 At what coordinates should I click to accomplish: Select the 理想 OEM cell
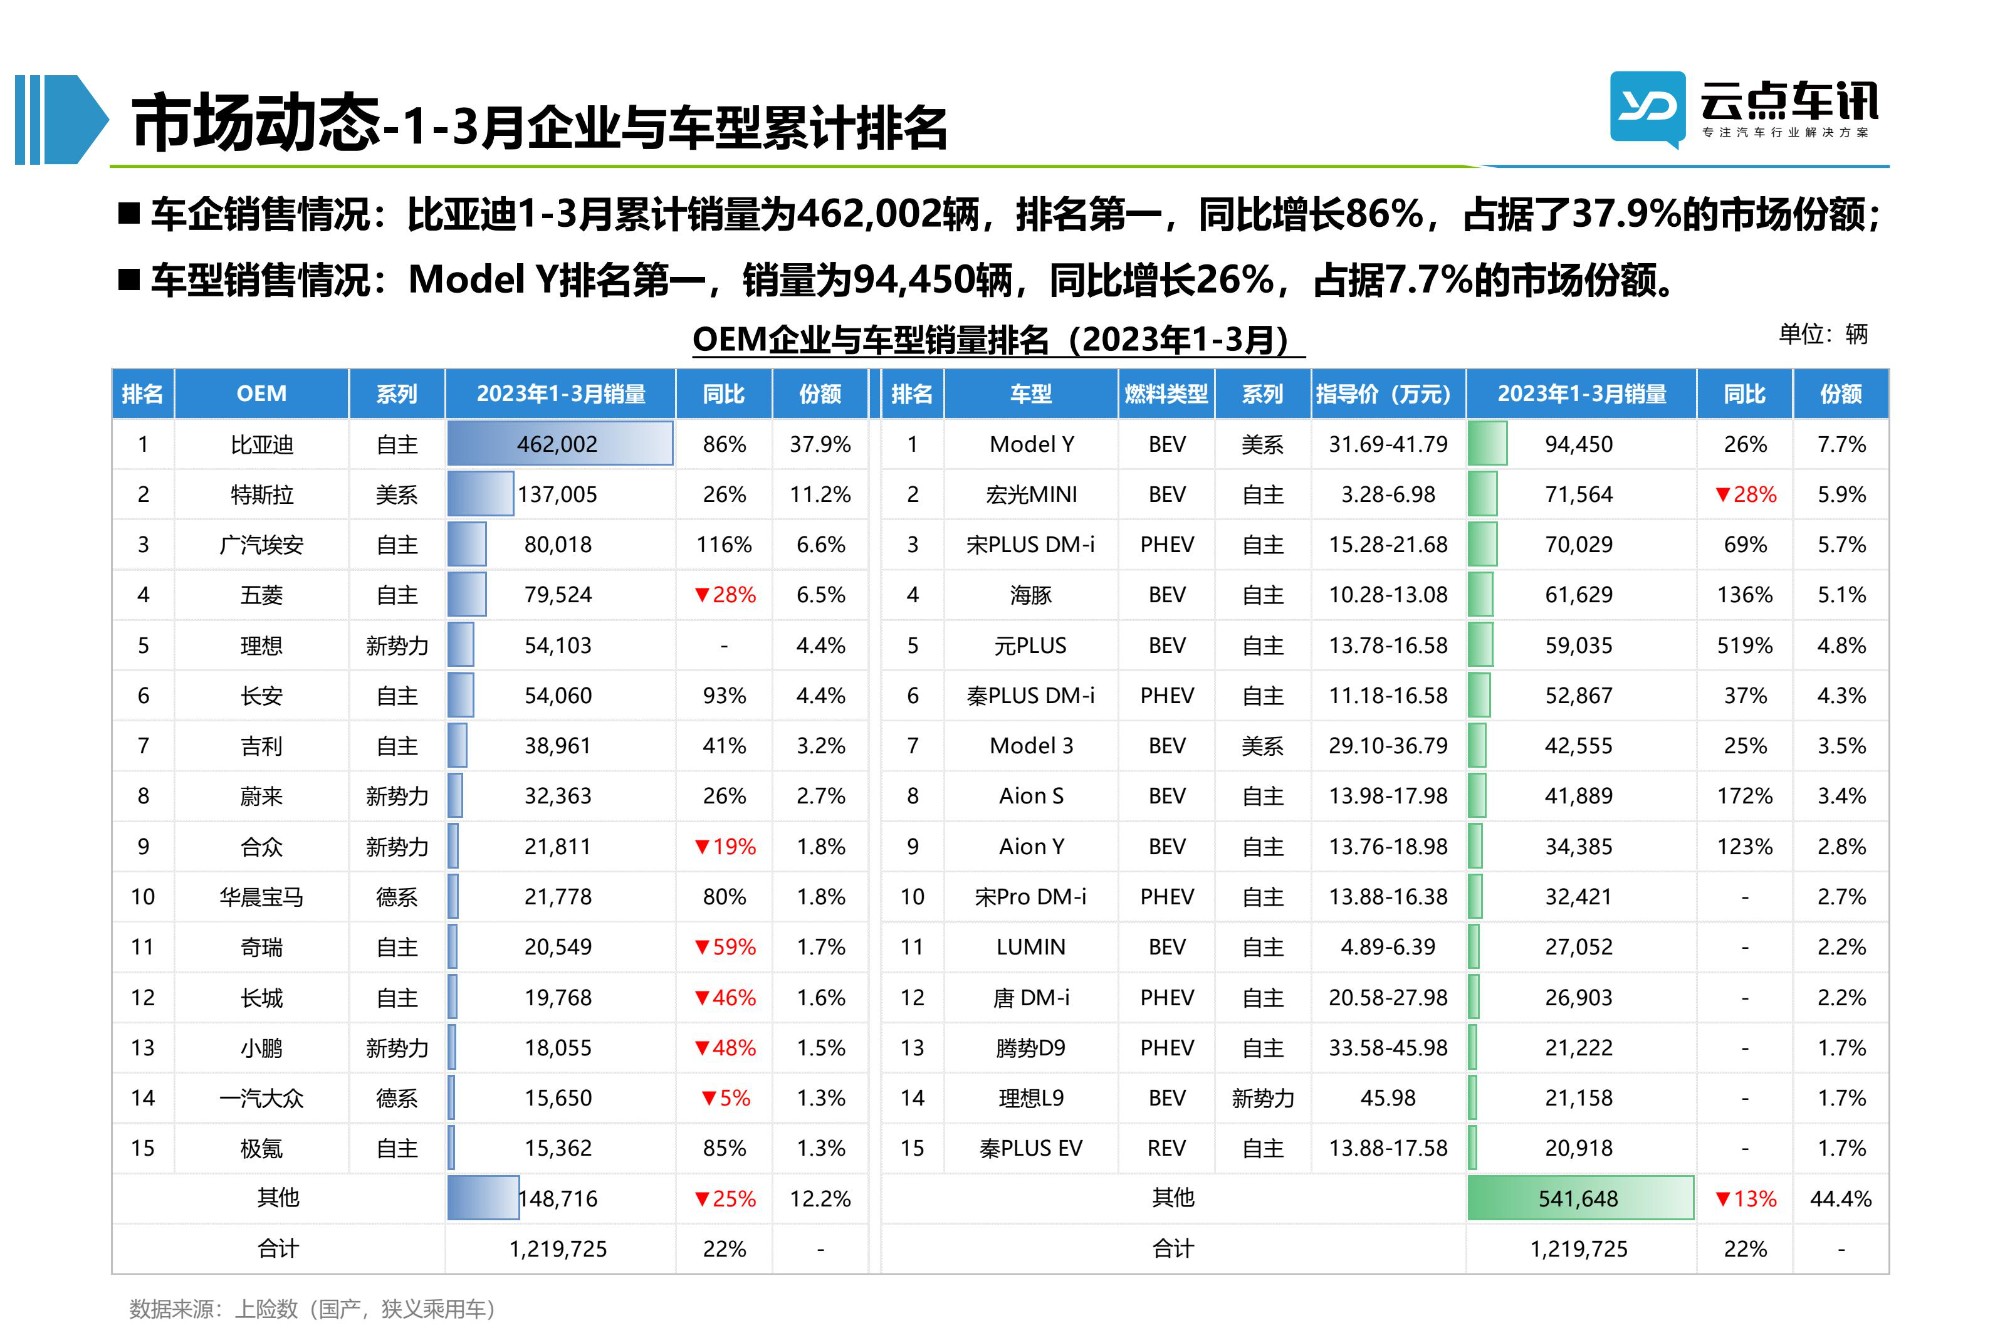point(262,645)
